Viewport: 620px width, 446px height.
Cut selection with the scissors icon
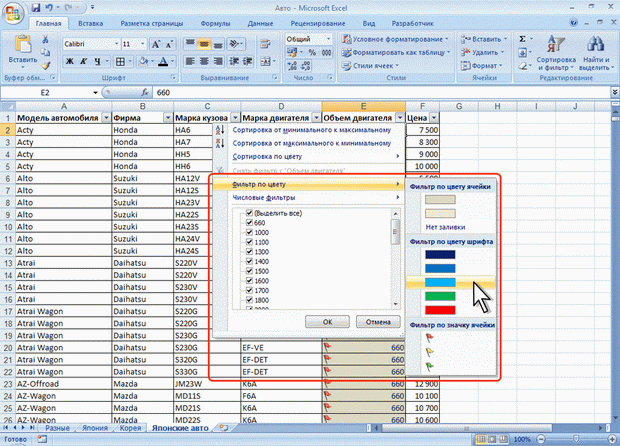pos(45,40)
